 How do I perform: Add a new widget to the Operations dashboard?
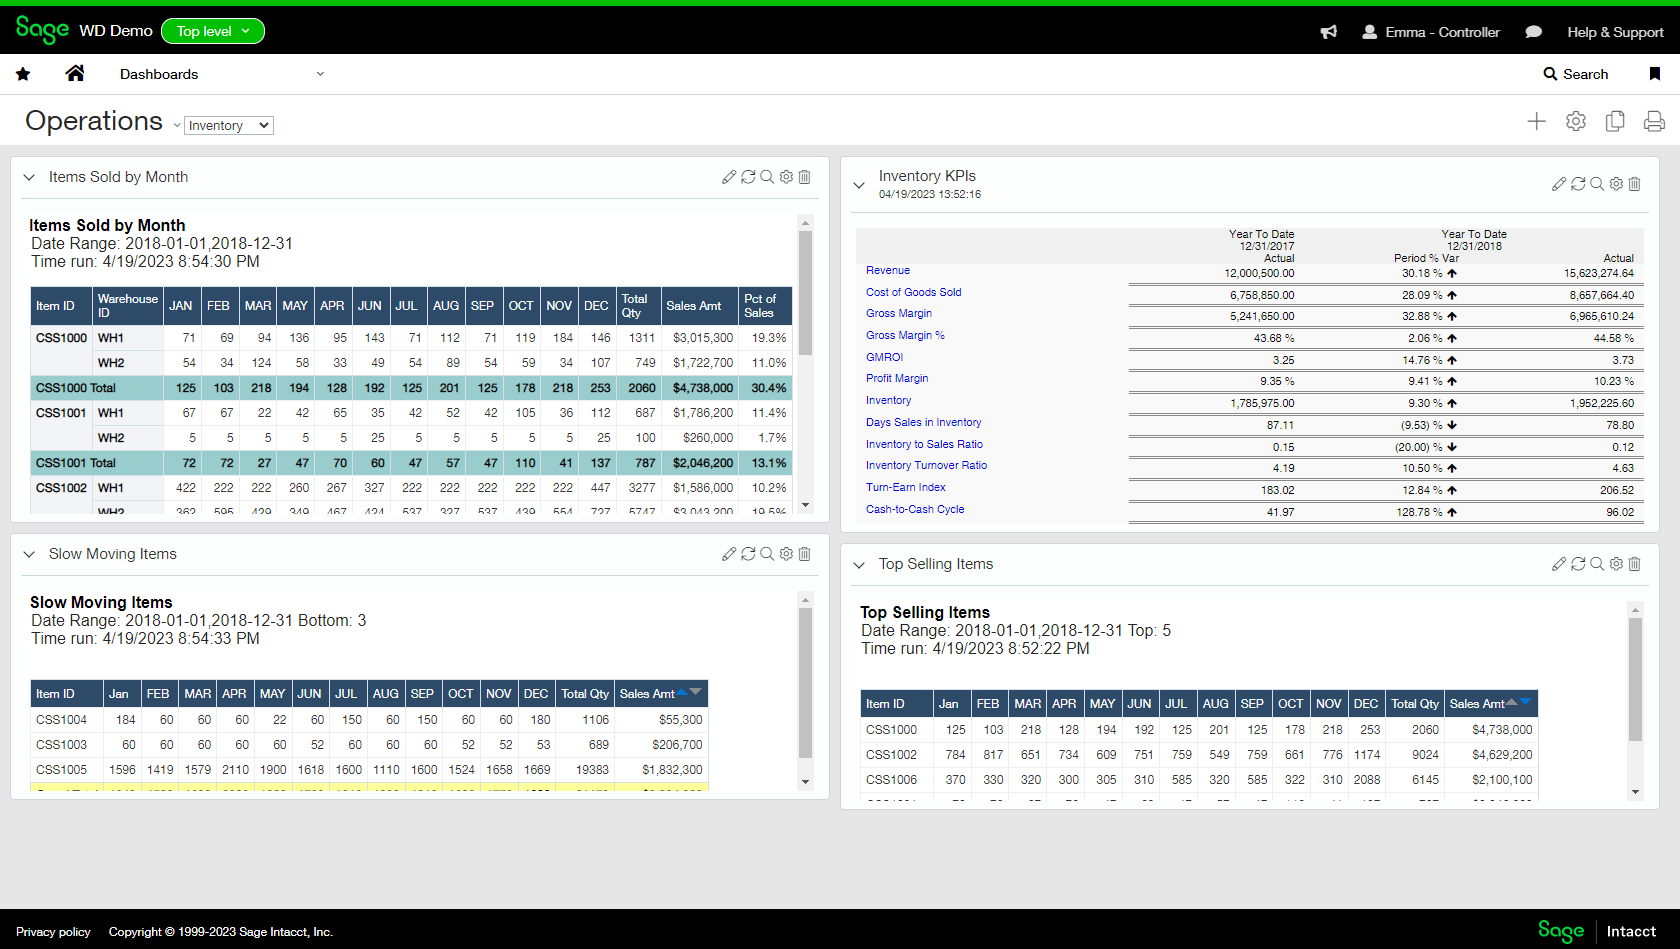click(1537, 121)
